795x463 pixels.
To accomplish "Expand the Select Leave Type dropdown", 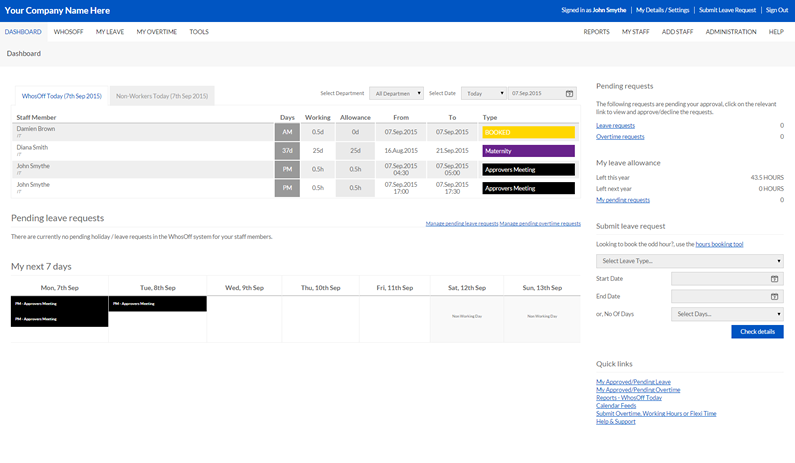I will 689,261.
